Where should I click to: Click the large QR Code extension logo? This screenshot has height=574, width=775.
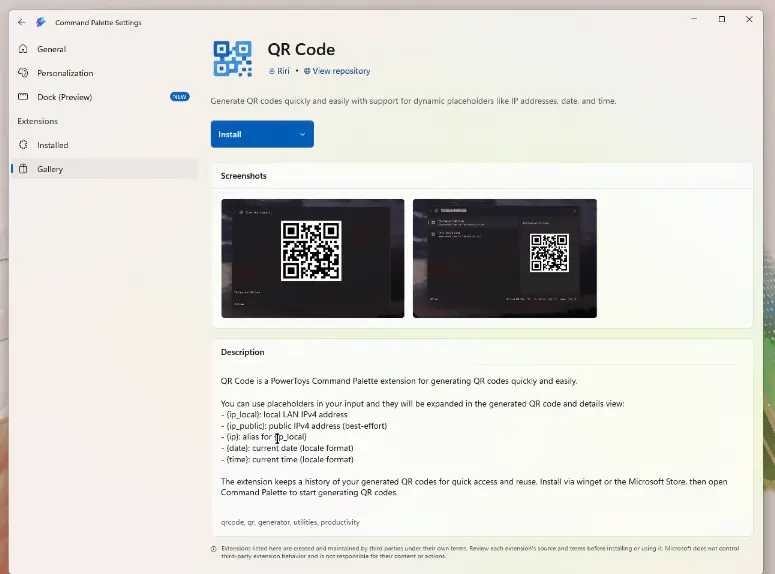pos(232,59)
